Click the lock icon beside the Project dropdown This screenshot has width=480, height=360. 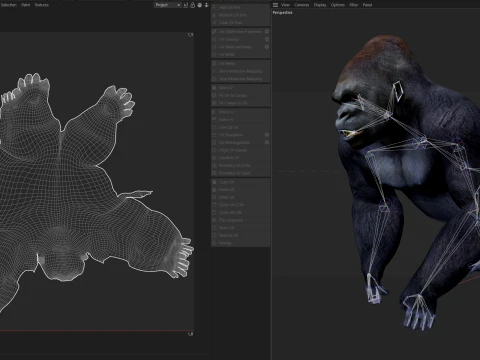[x=193, y=5]
